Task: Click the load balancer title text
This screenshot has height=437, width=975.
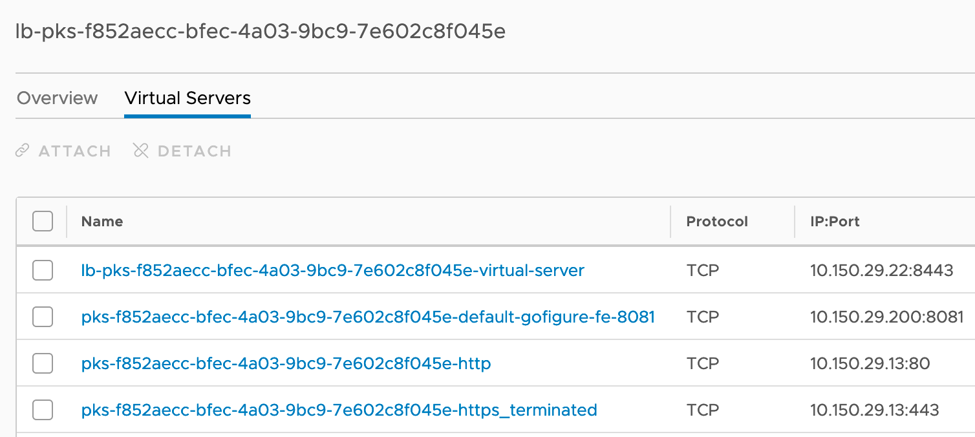Action: (x=260, y=31)
